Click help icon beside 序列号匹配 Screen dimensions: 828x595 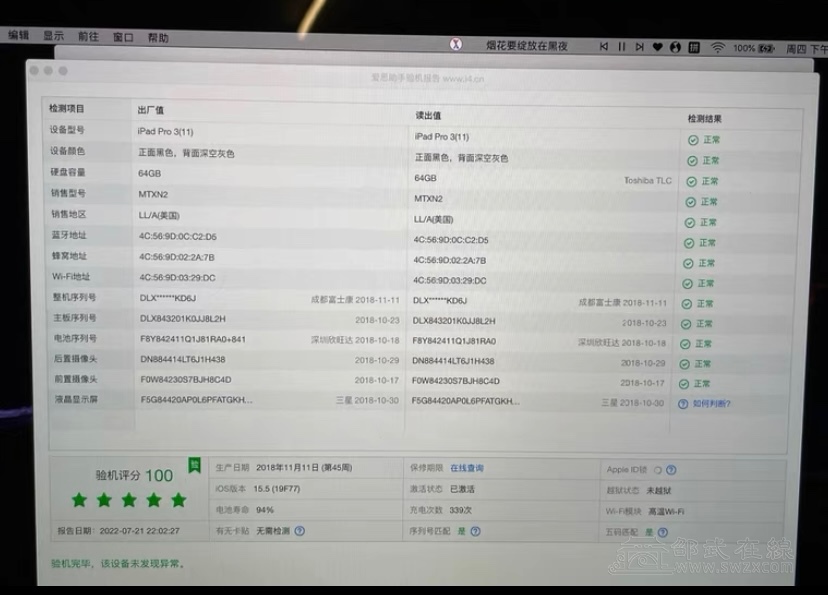[476, 531]
